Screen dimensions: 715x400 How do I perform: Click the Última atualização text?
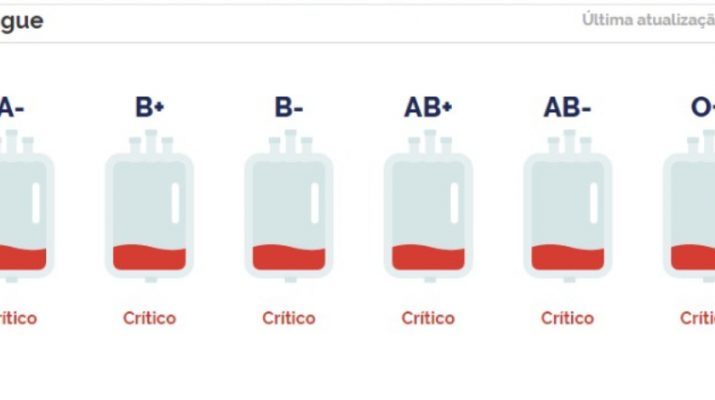pos(648,20)
